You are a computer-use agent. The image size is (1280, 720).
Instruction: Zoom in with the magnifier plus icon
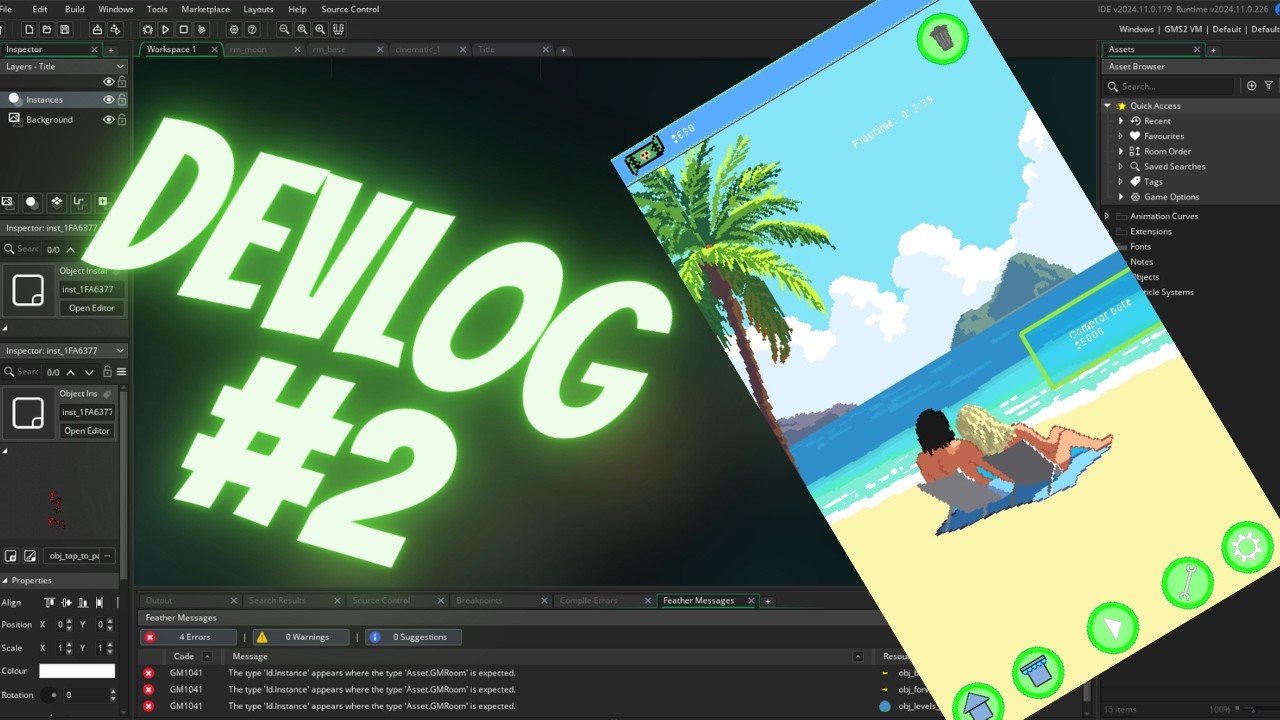click(x=320, y=30)
